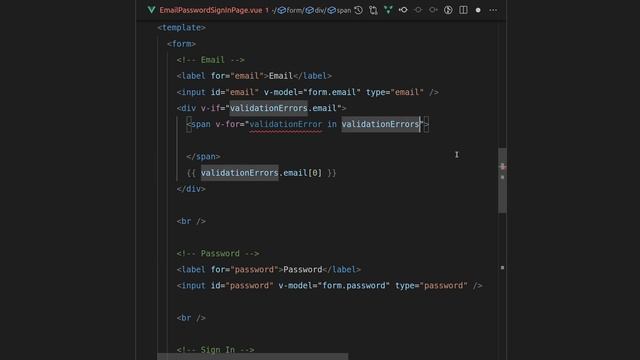Open the EmailPasswordSignInPage.vue tab

(211, 10)
